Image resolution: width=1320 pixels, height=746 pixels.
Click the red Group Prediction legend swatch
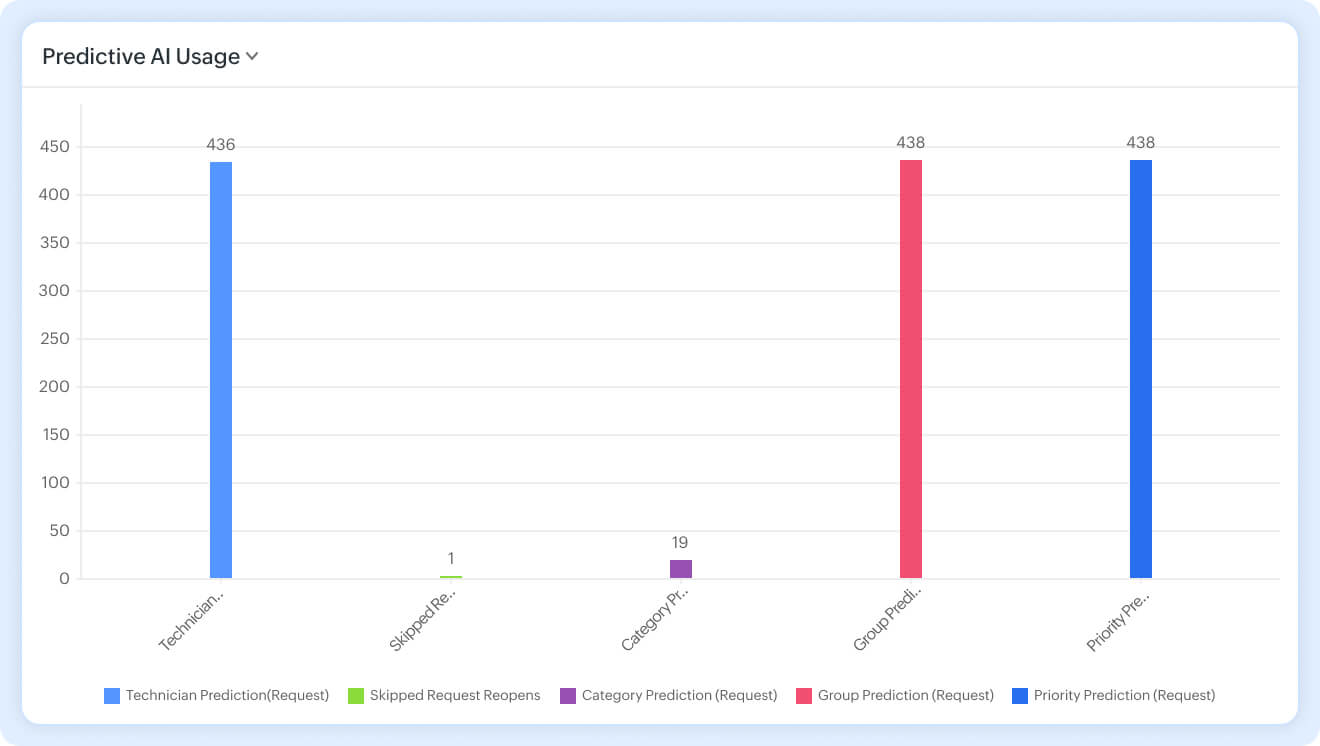803,696
